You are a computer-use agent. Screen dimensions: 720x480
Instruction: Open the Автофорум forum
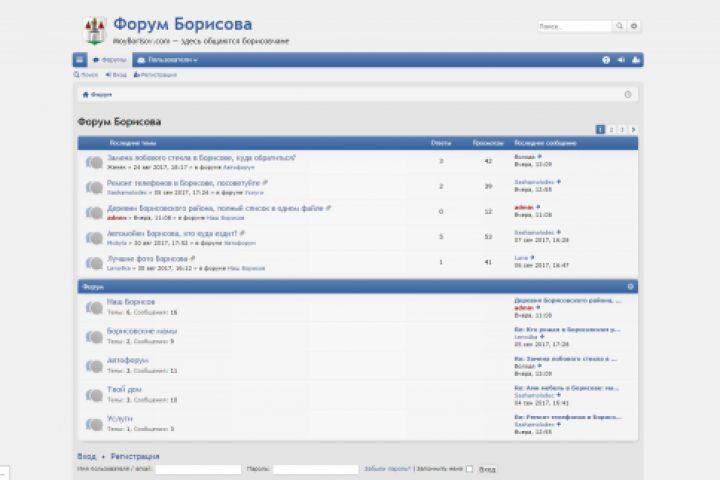(127, 360)
